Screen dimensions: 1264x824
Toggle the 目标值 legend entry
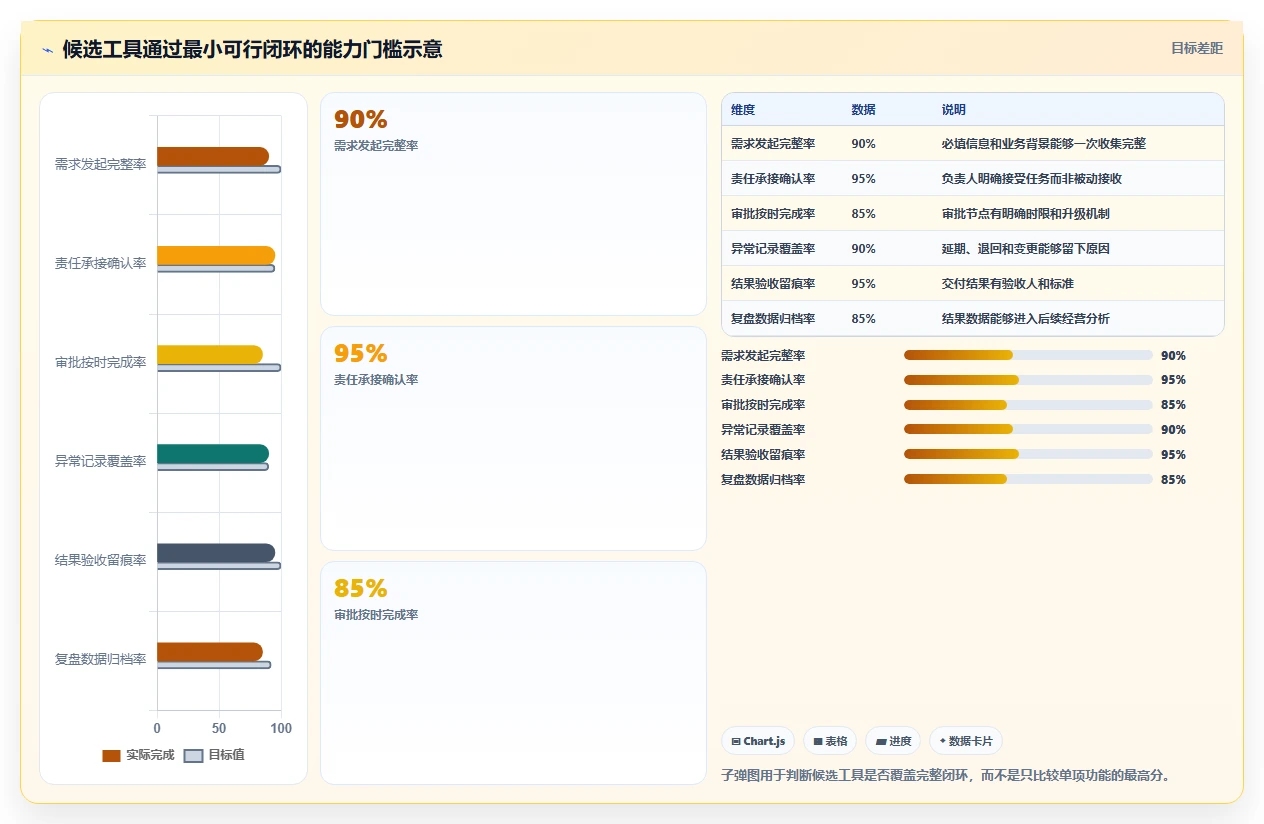pos(214,755)
